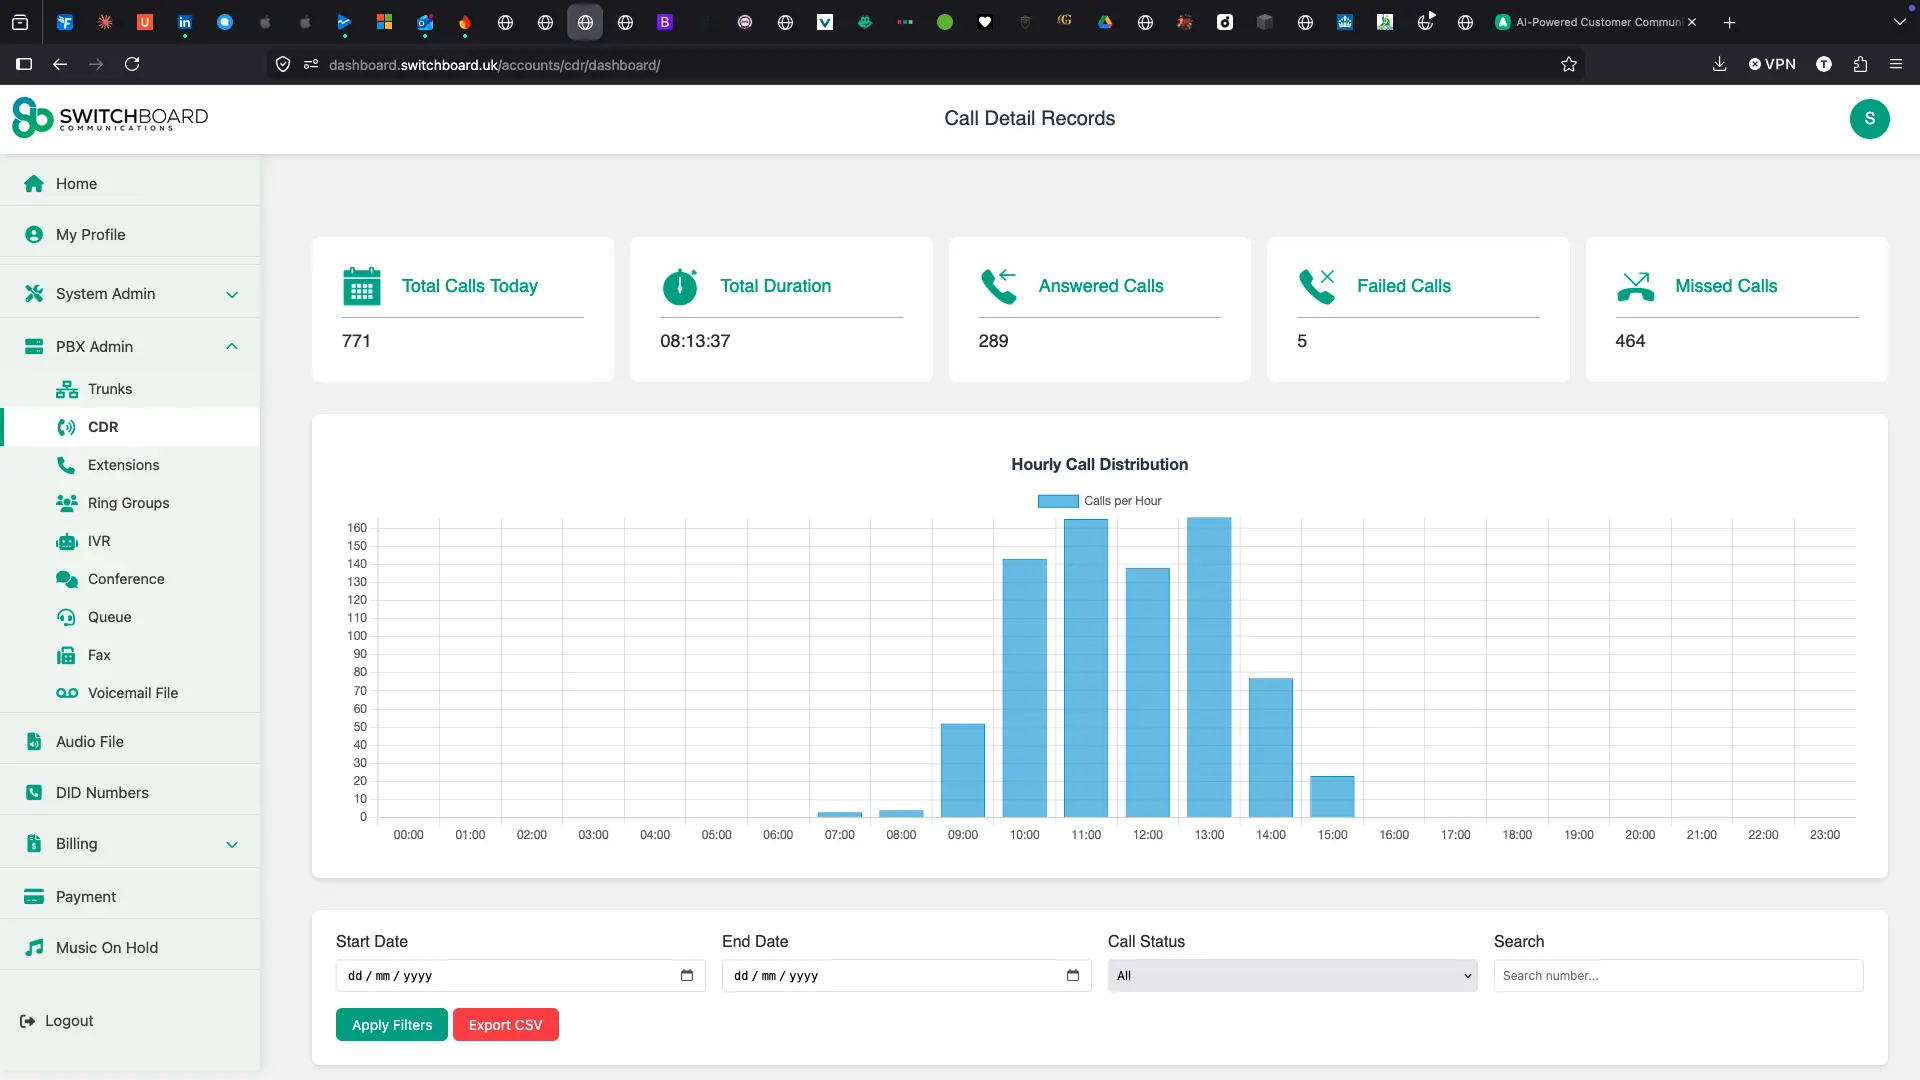The image size is (1920, 1080).
Task: Click the Total Calls Today calendar icon
Action: (x=362, y=286)
